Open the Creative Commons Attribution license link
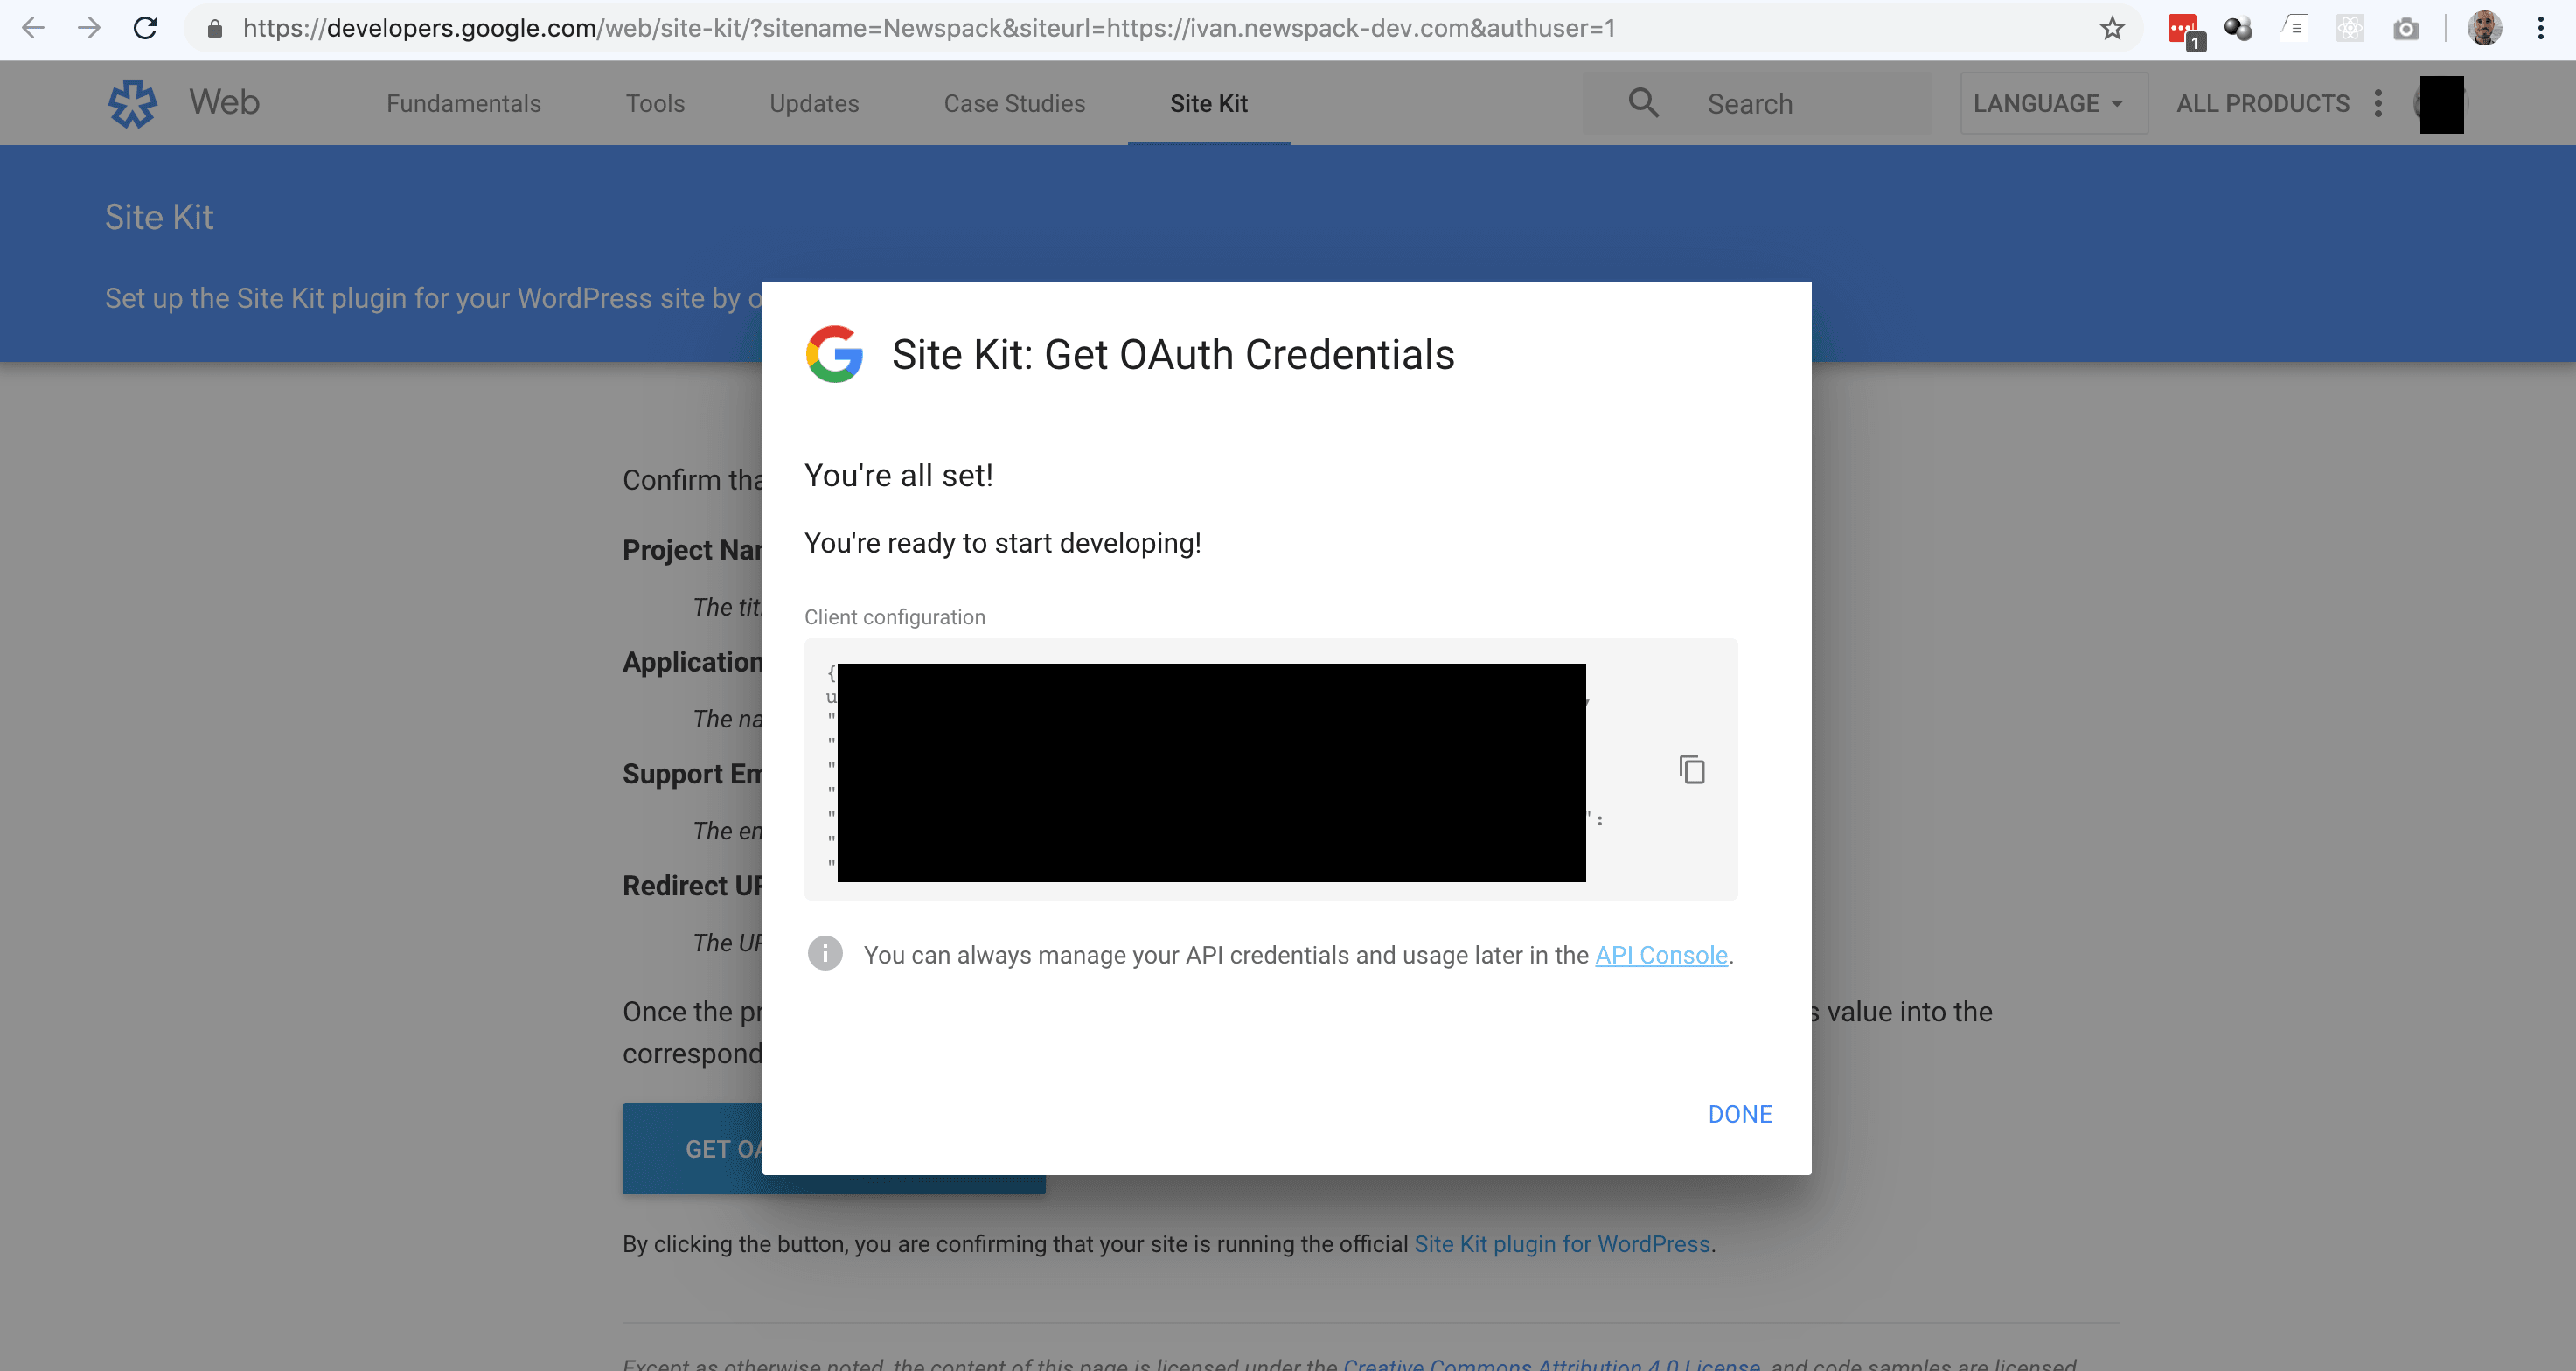Screen dimensions: 2576x1371 tap(1551, 1363)
